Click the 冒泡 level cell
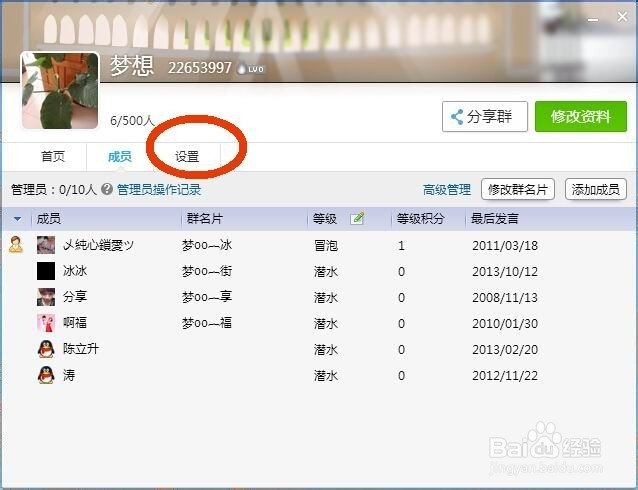638x490 pixels. [x=326, y=245]
